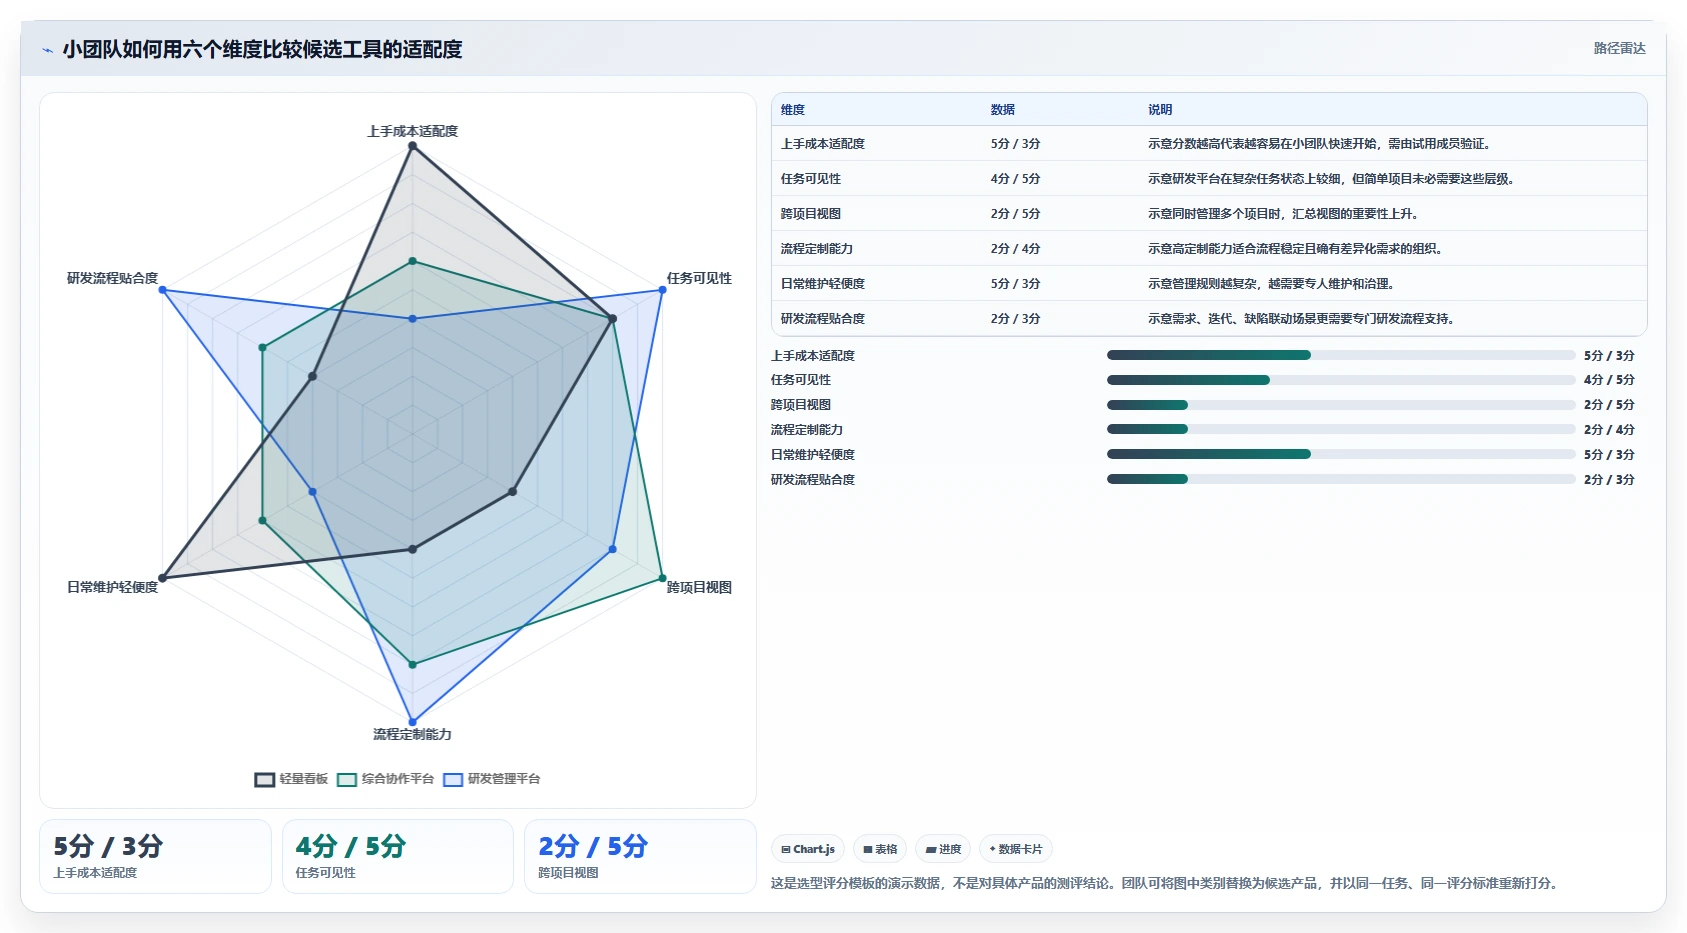Select the 数据卡片 chip

(x=1016, y=849)
